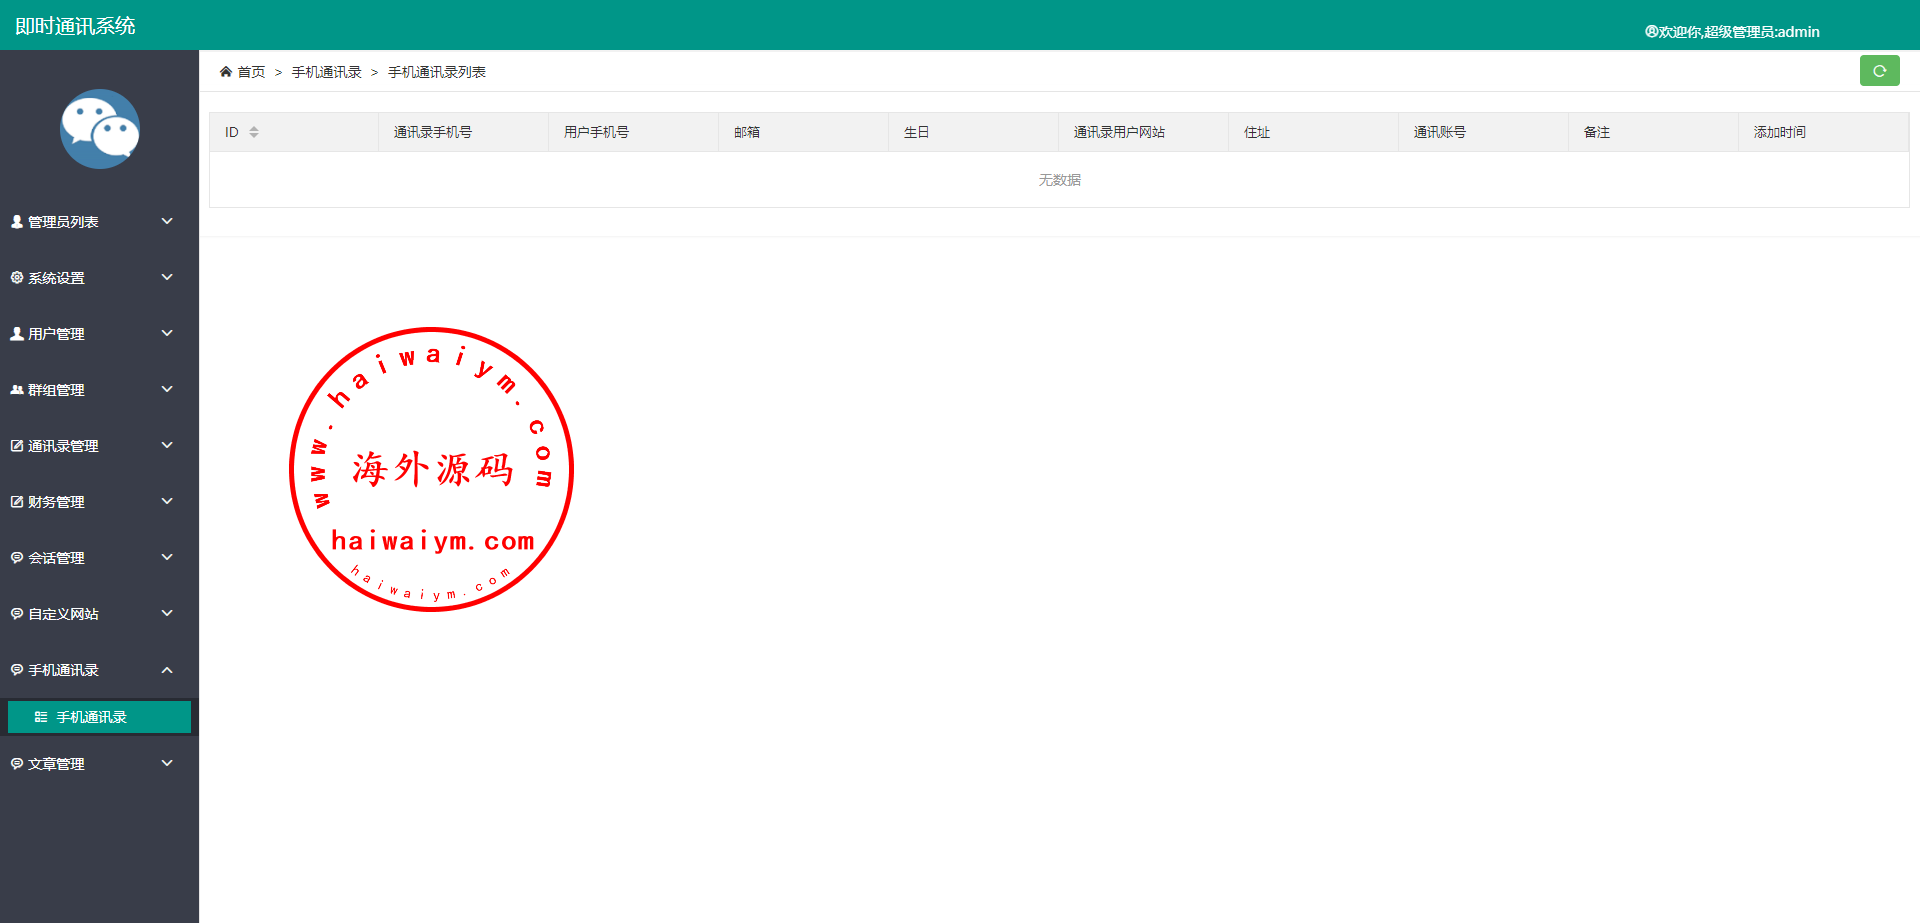Screen dimensions: 1920x923
Task: Click the ID column sort arrows
Action: click(x=254, y=132)
